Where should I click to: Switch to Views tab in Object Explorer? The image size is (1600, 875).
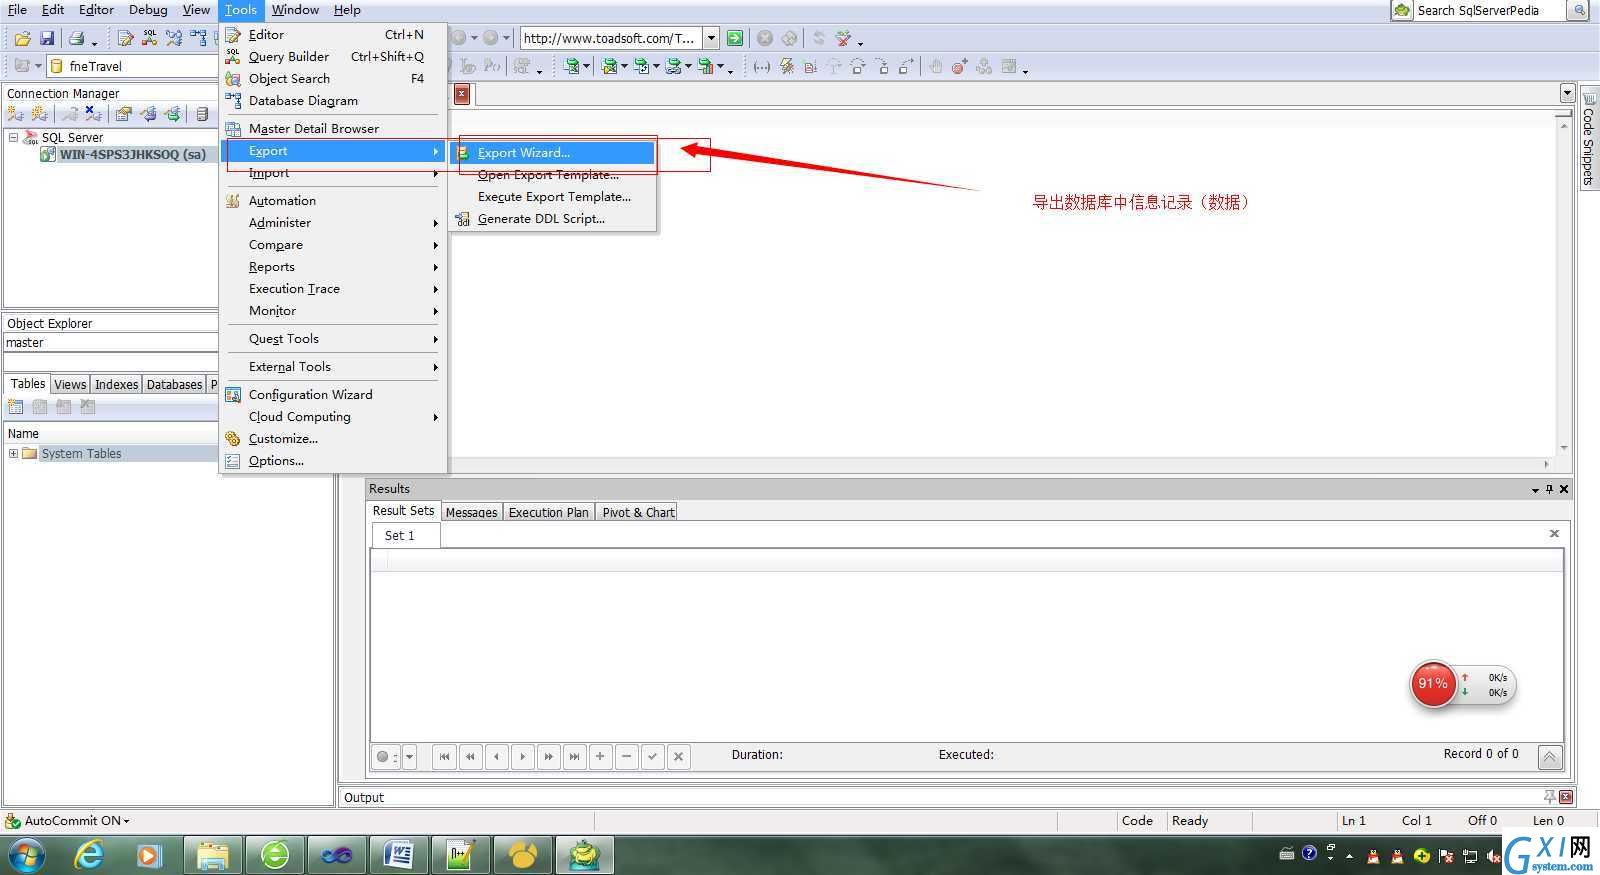point(70,384)
